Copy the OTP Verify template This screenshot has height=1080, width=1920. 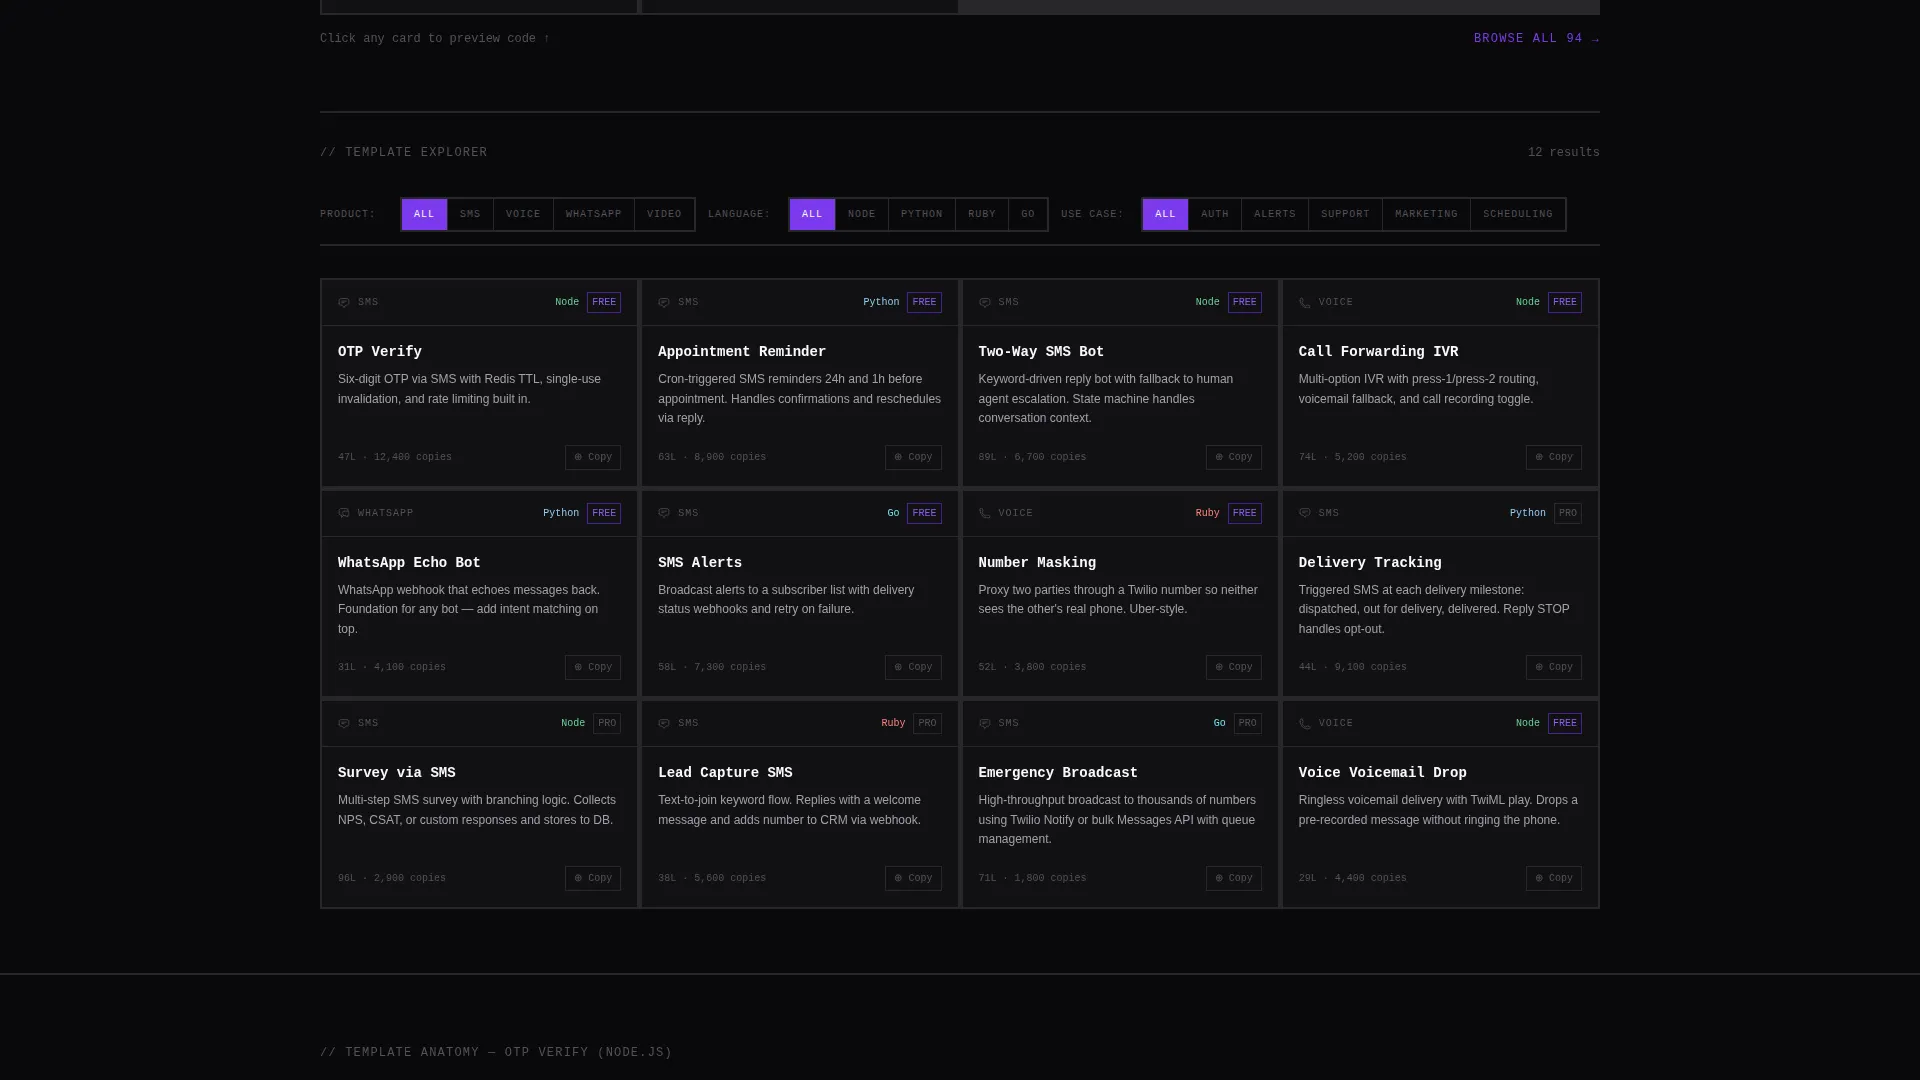[593, 457]
